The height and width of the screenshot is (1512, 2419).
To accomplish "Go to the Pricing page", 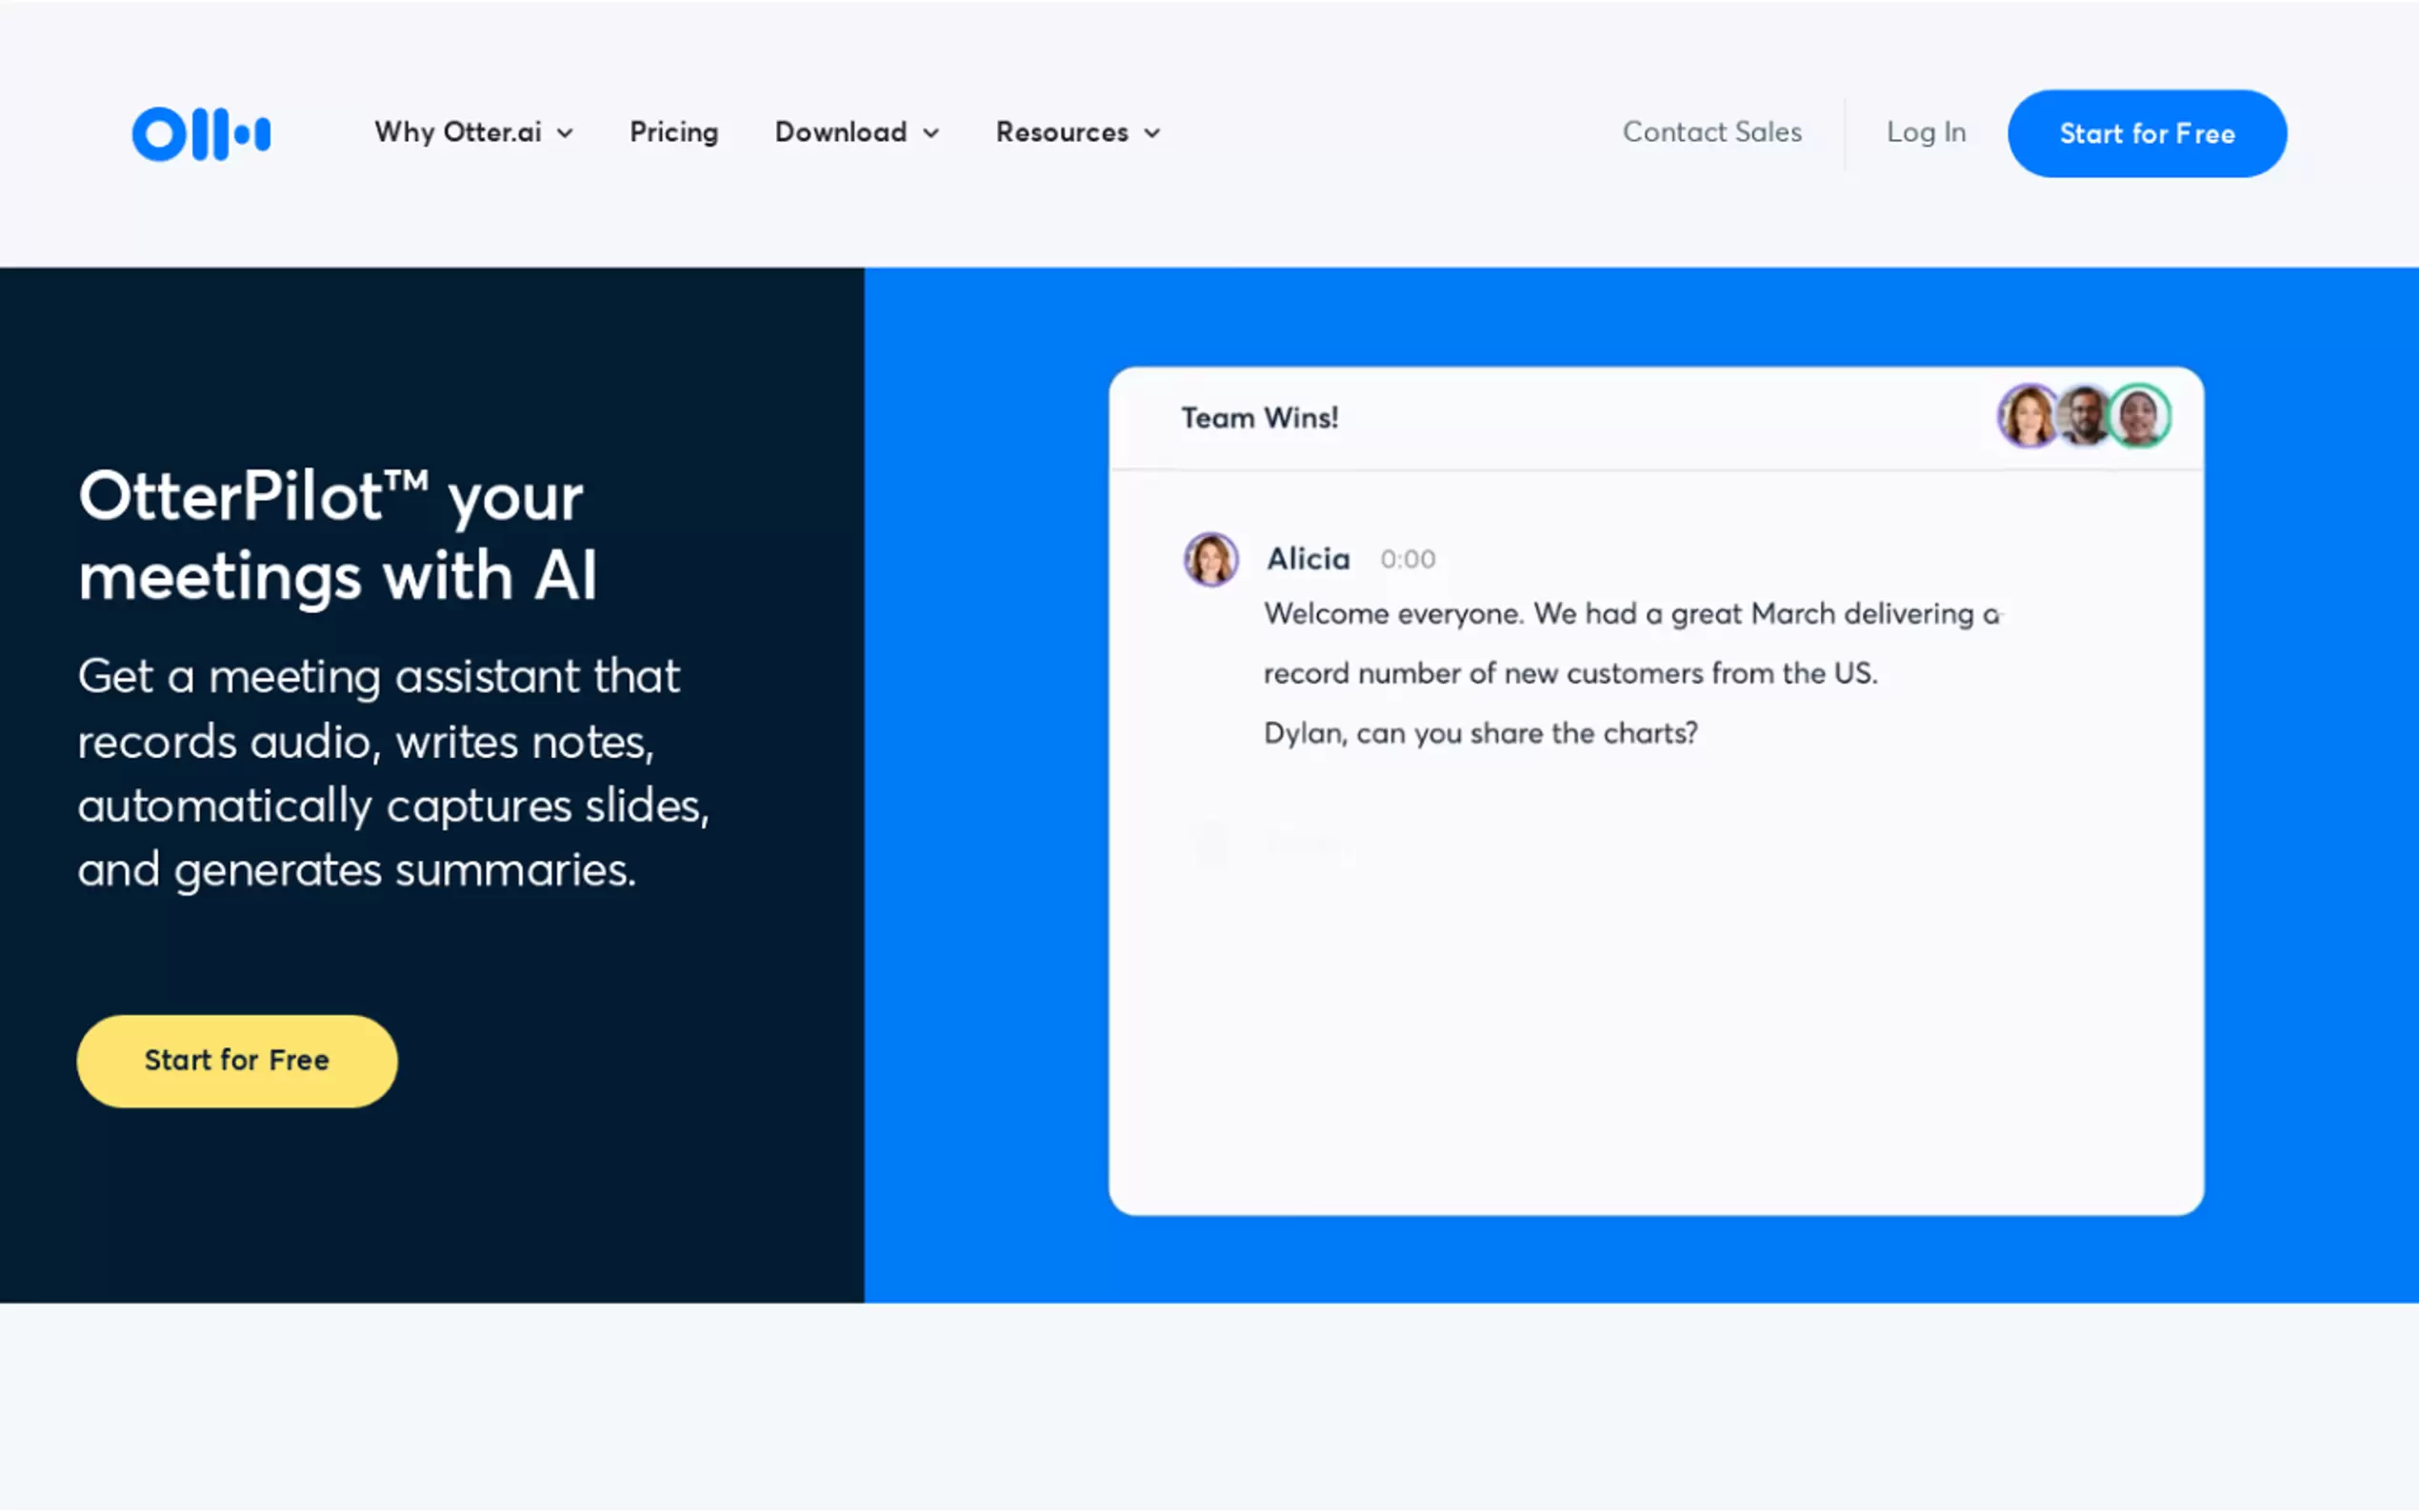I will (673, 132).
